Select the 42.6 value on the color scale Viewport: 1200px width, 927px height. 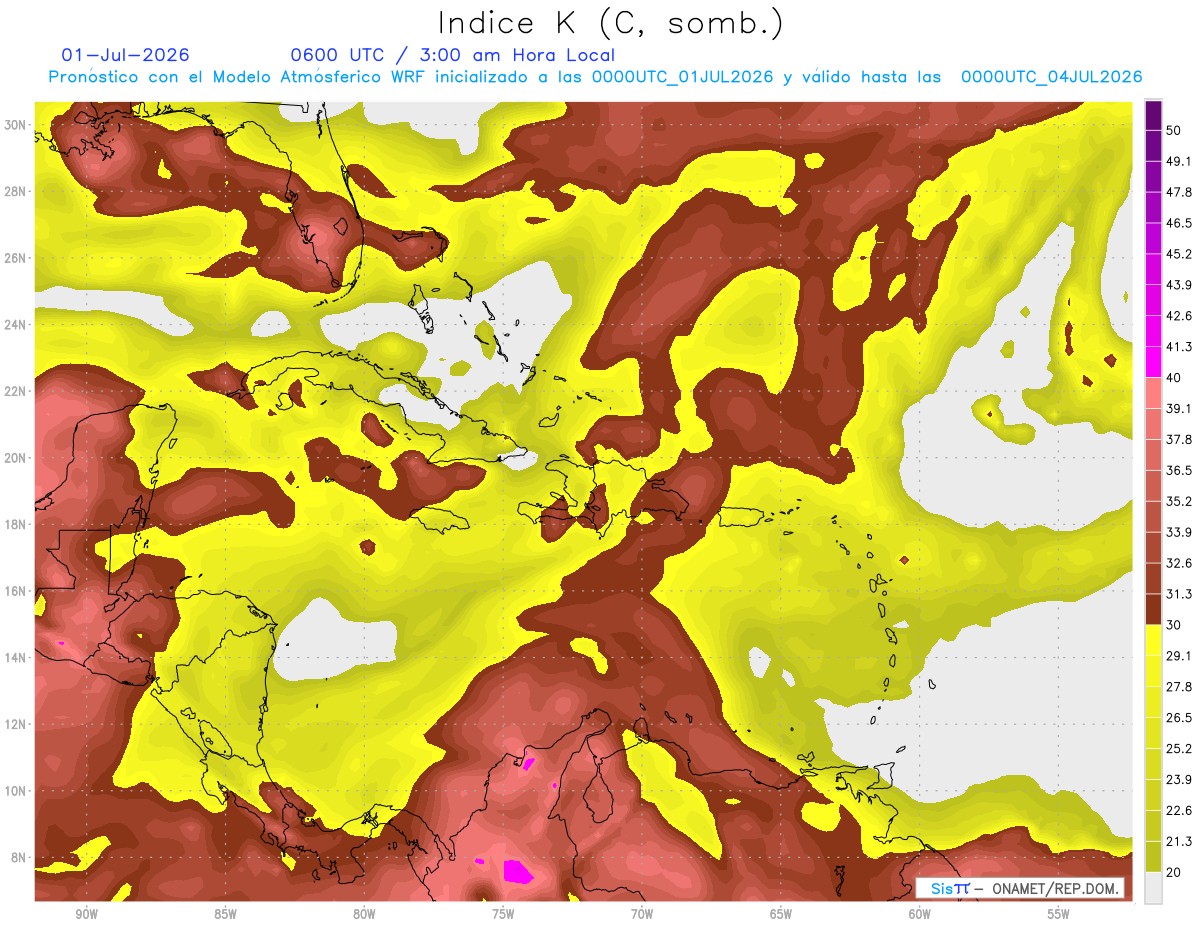click(1179, 316)
